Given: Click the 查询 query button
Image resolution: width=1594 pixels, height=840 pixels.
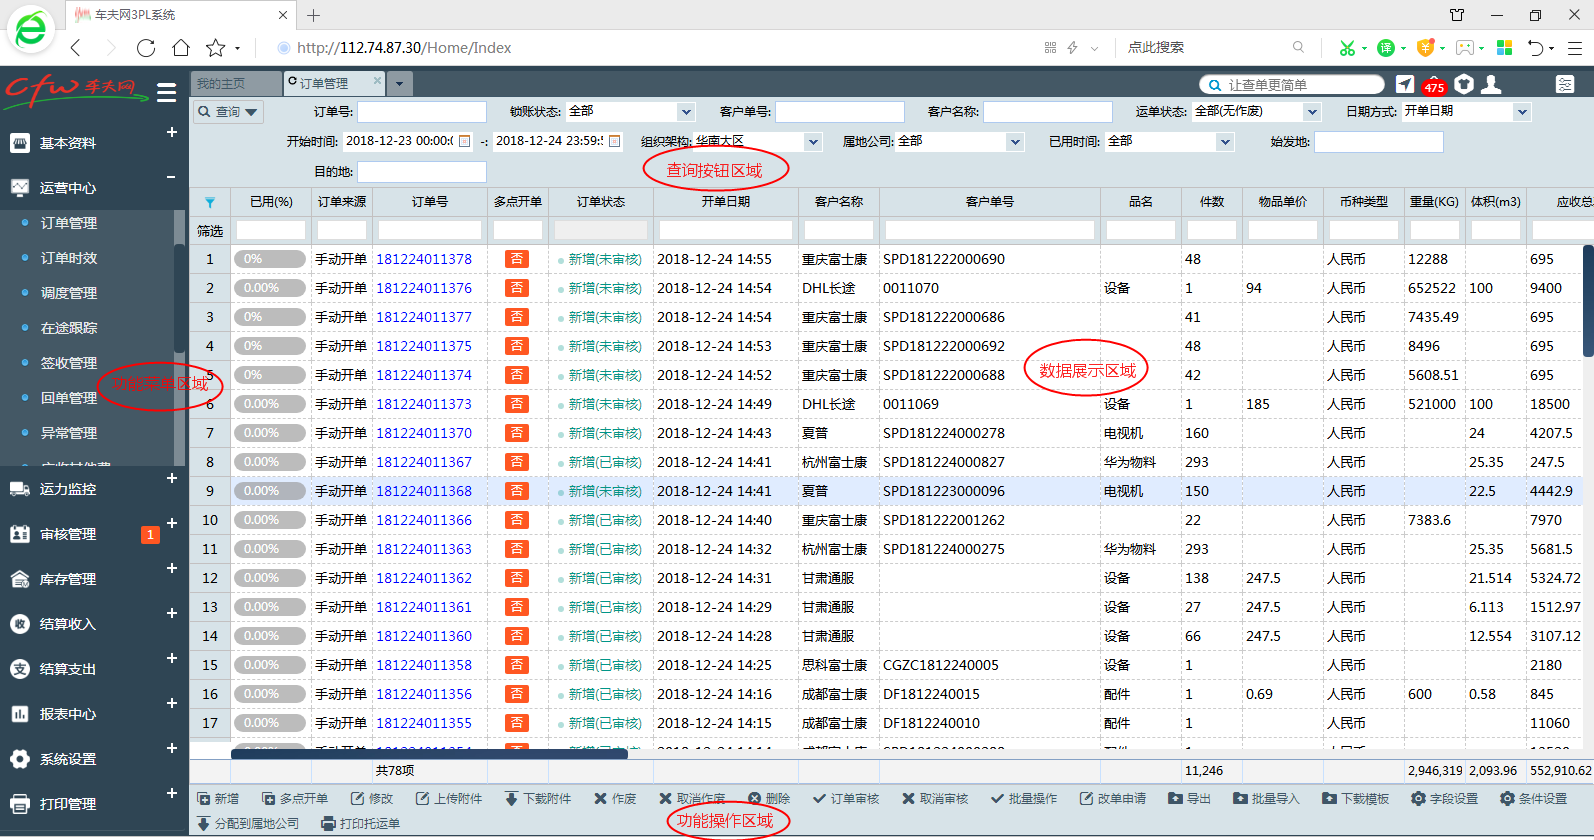Looking at the screenshot, I should tap(227, 112).
